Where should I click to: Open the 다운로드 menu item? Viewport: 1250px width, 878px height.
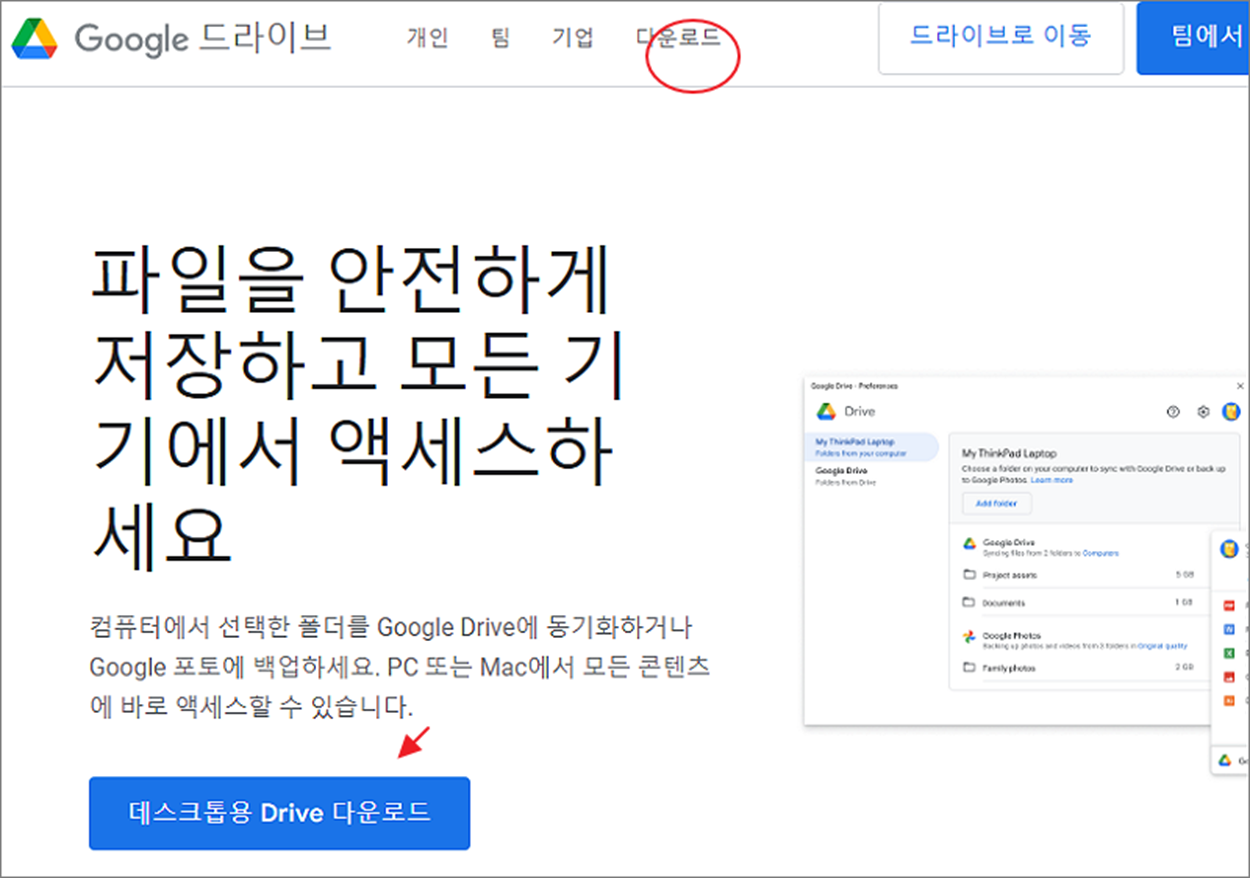678,38
